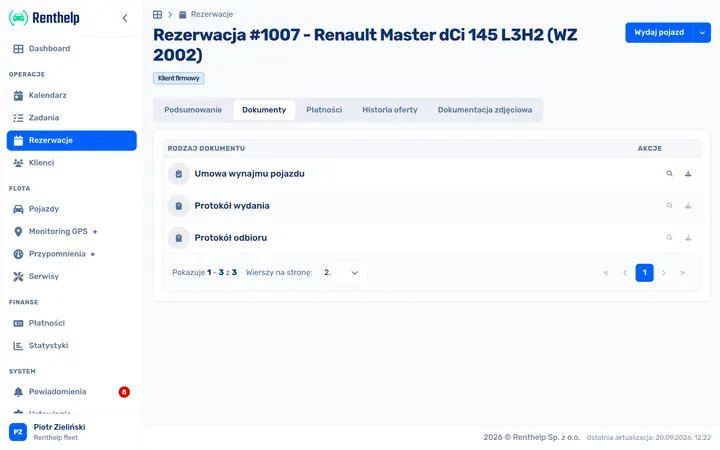Click the Umowa wynajmu pojazdu clipboard icon
Viewport: 720px width, 450px height.
(x=179, y=174)
